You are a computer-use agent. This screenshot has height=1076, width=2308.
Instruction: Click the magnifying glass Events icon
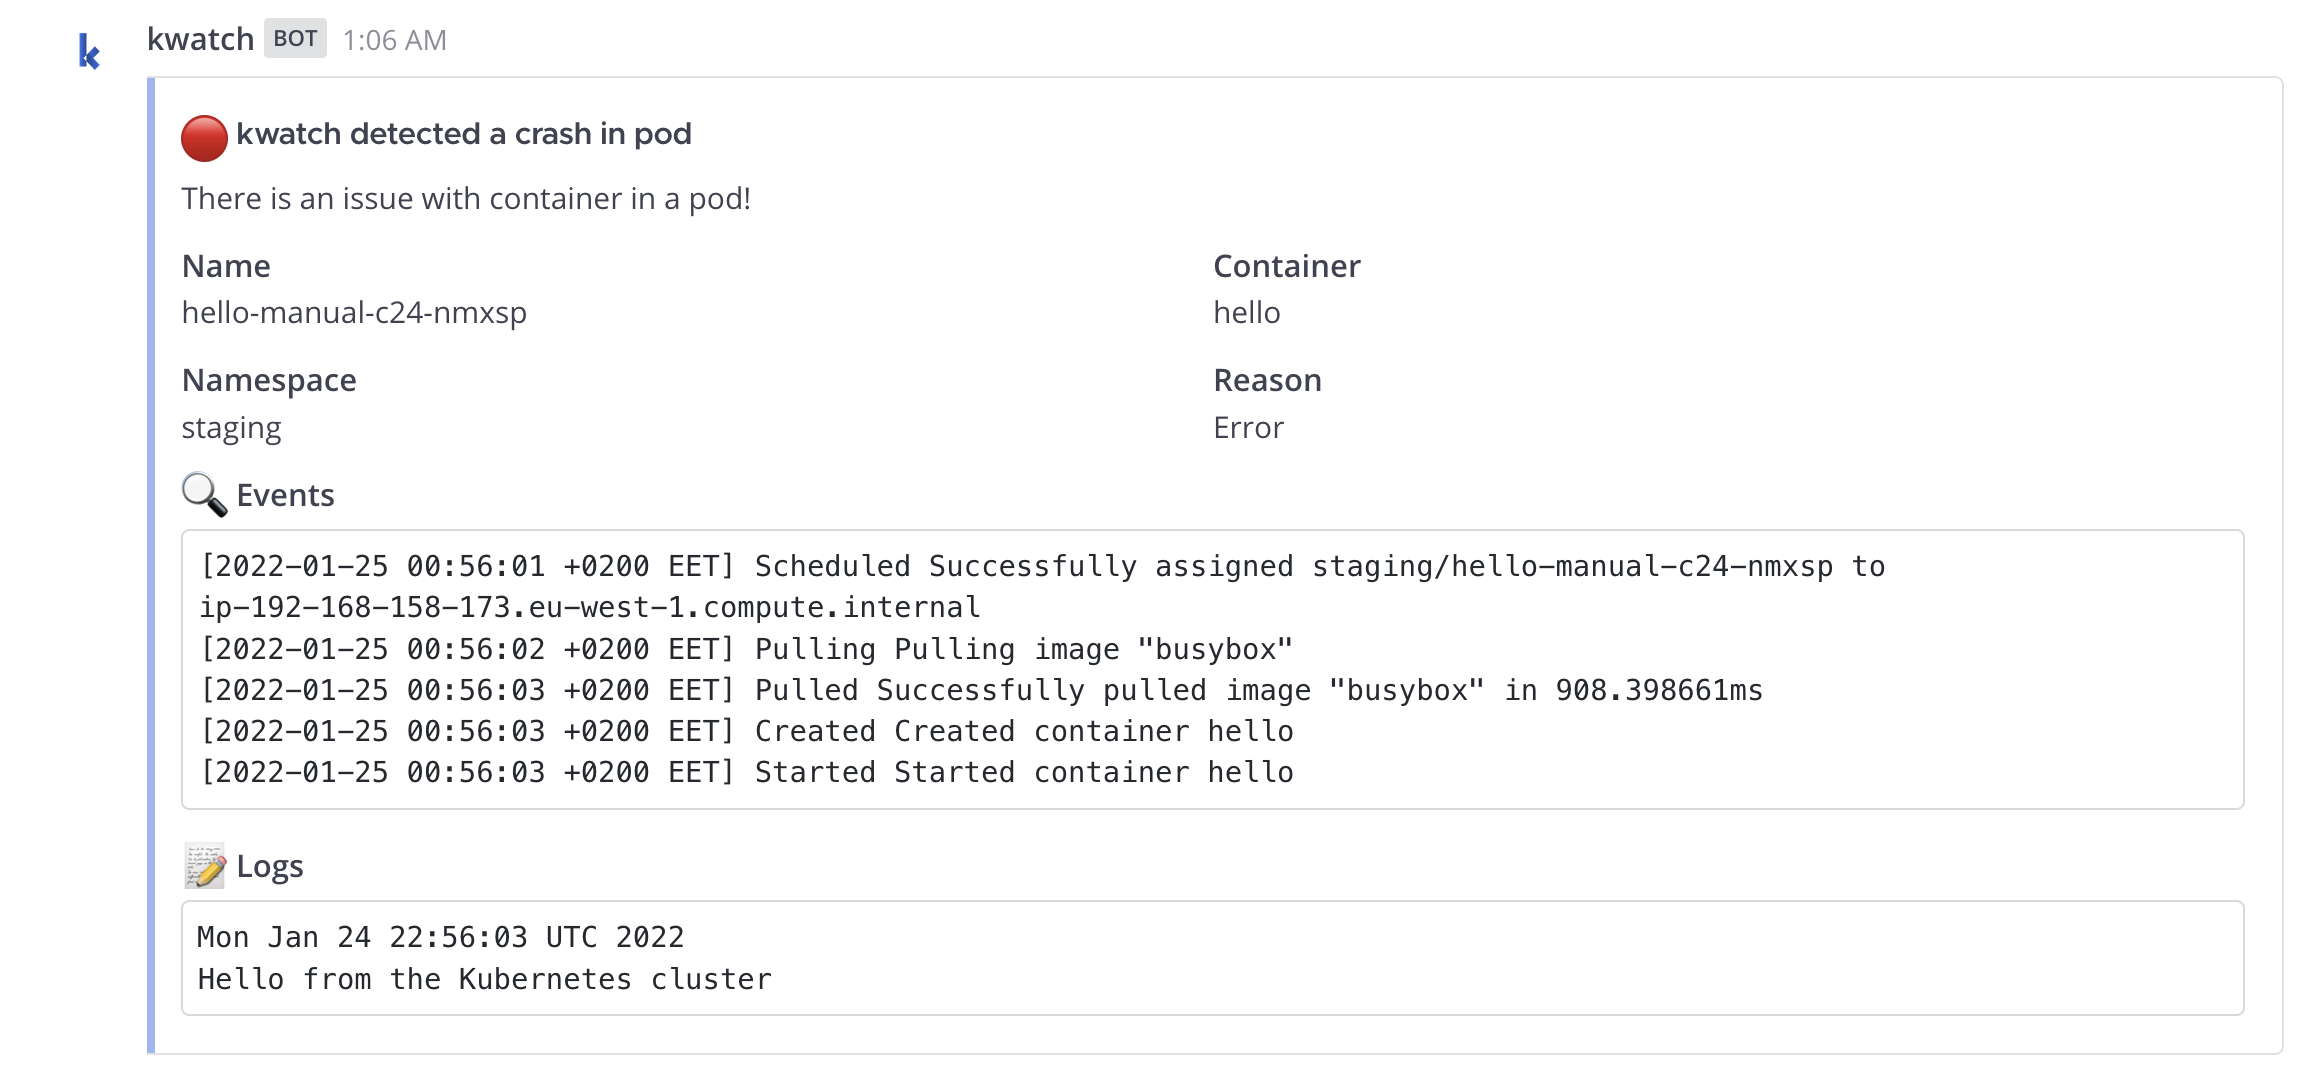tap(204, 494)
